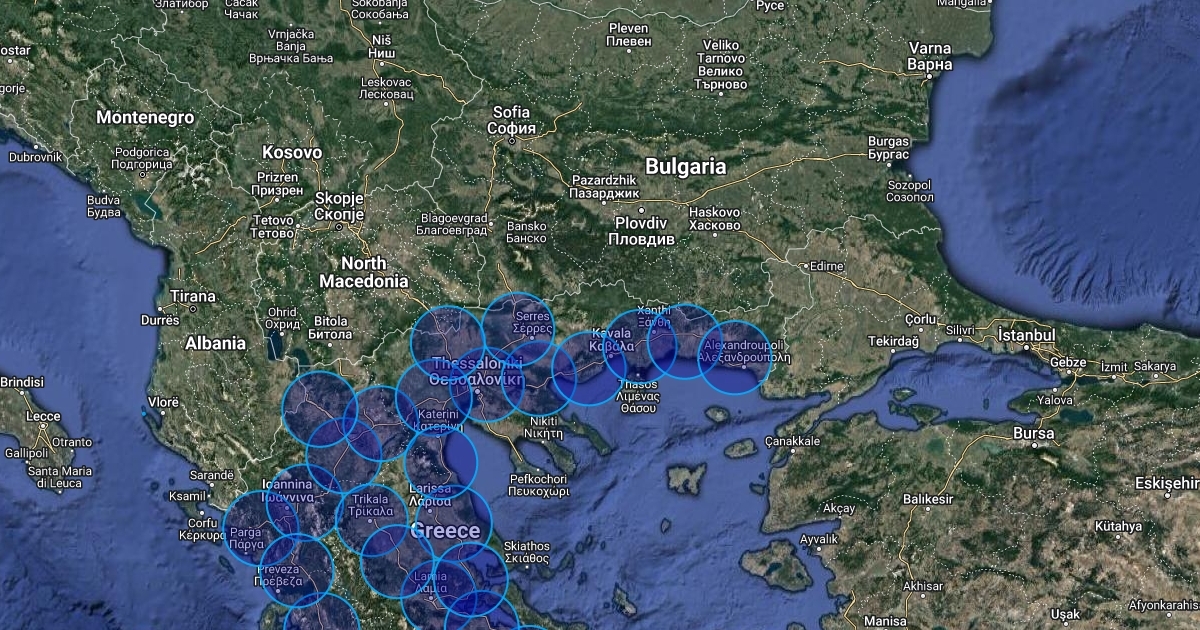
Task: Select the circle around Katerini
Action: [x=433, y=401]
